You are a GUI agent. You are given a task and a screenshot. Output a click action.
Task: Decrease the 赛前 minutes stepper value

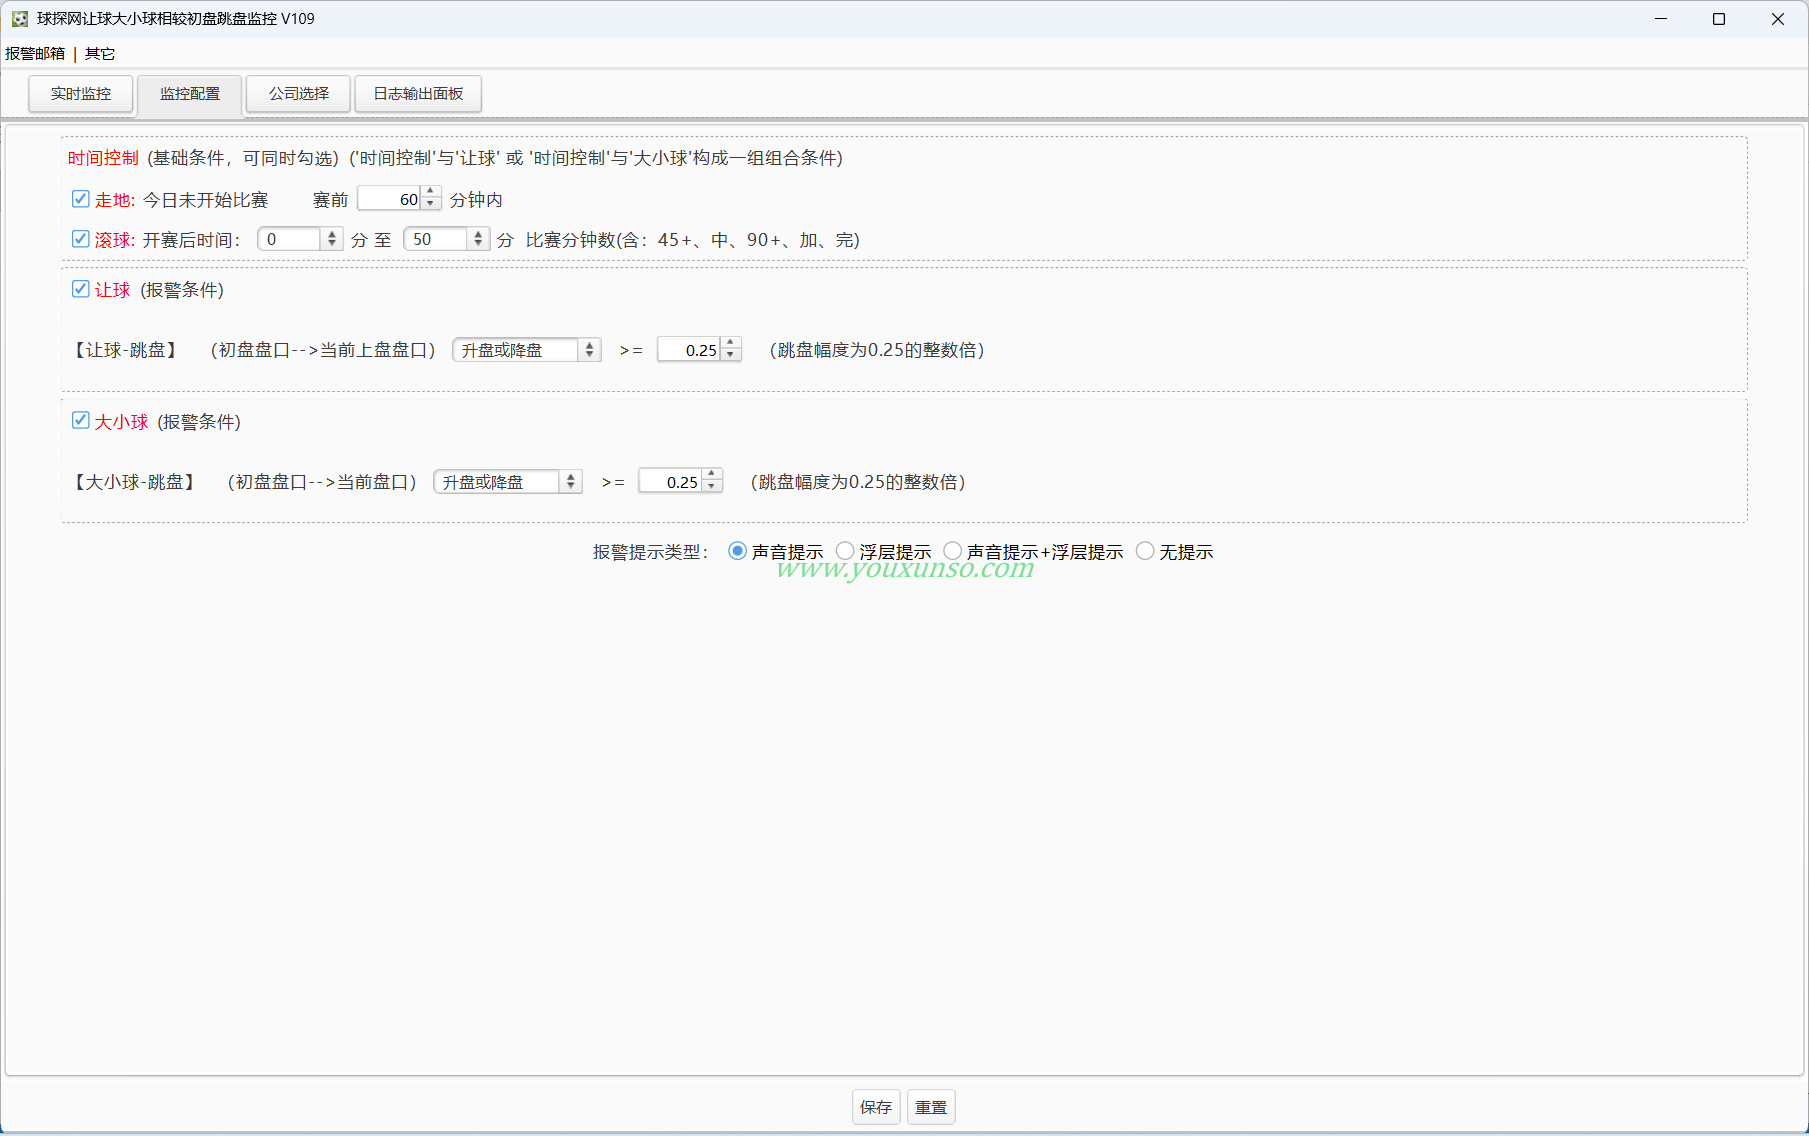[431, 204]
